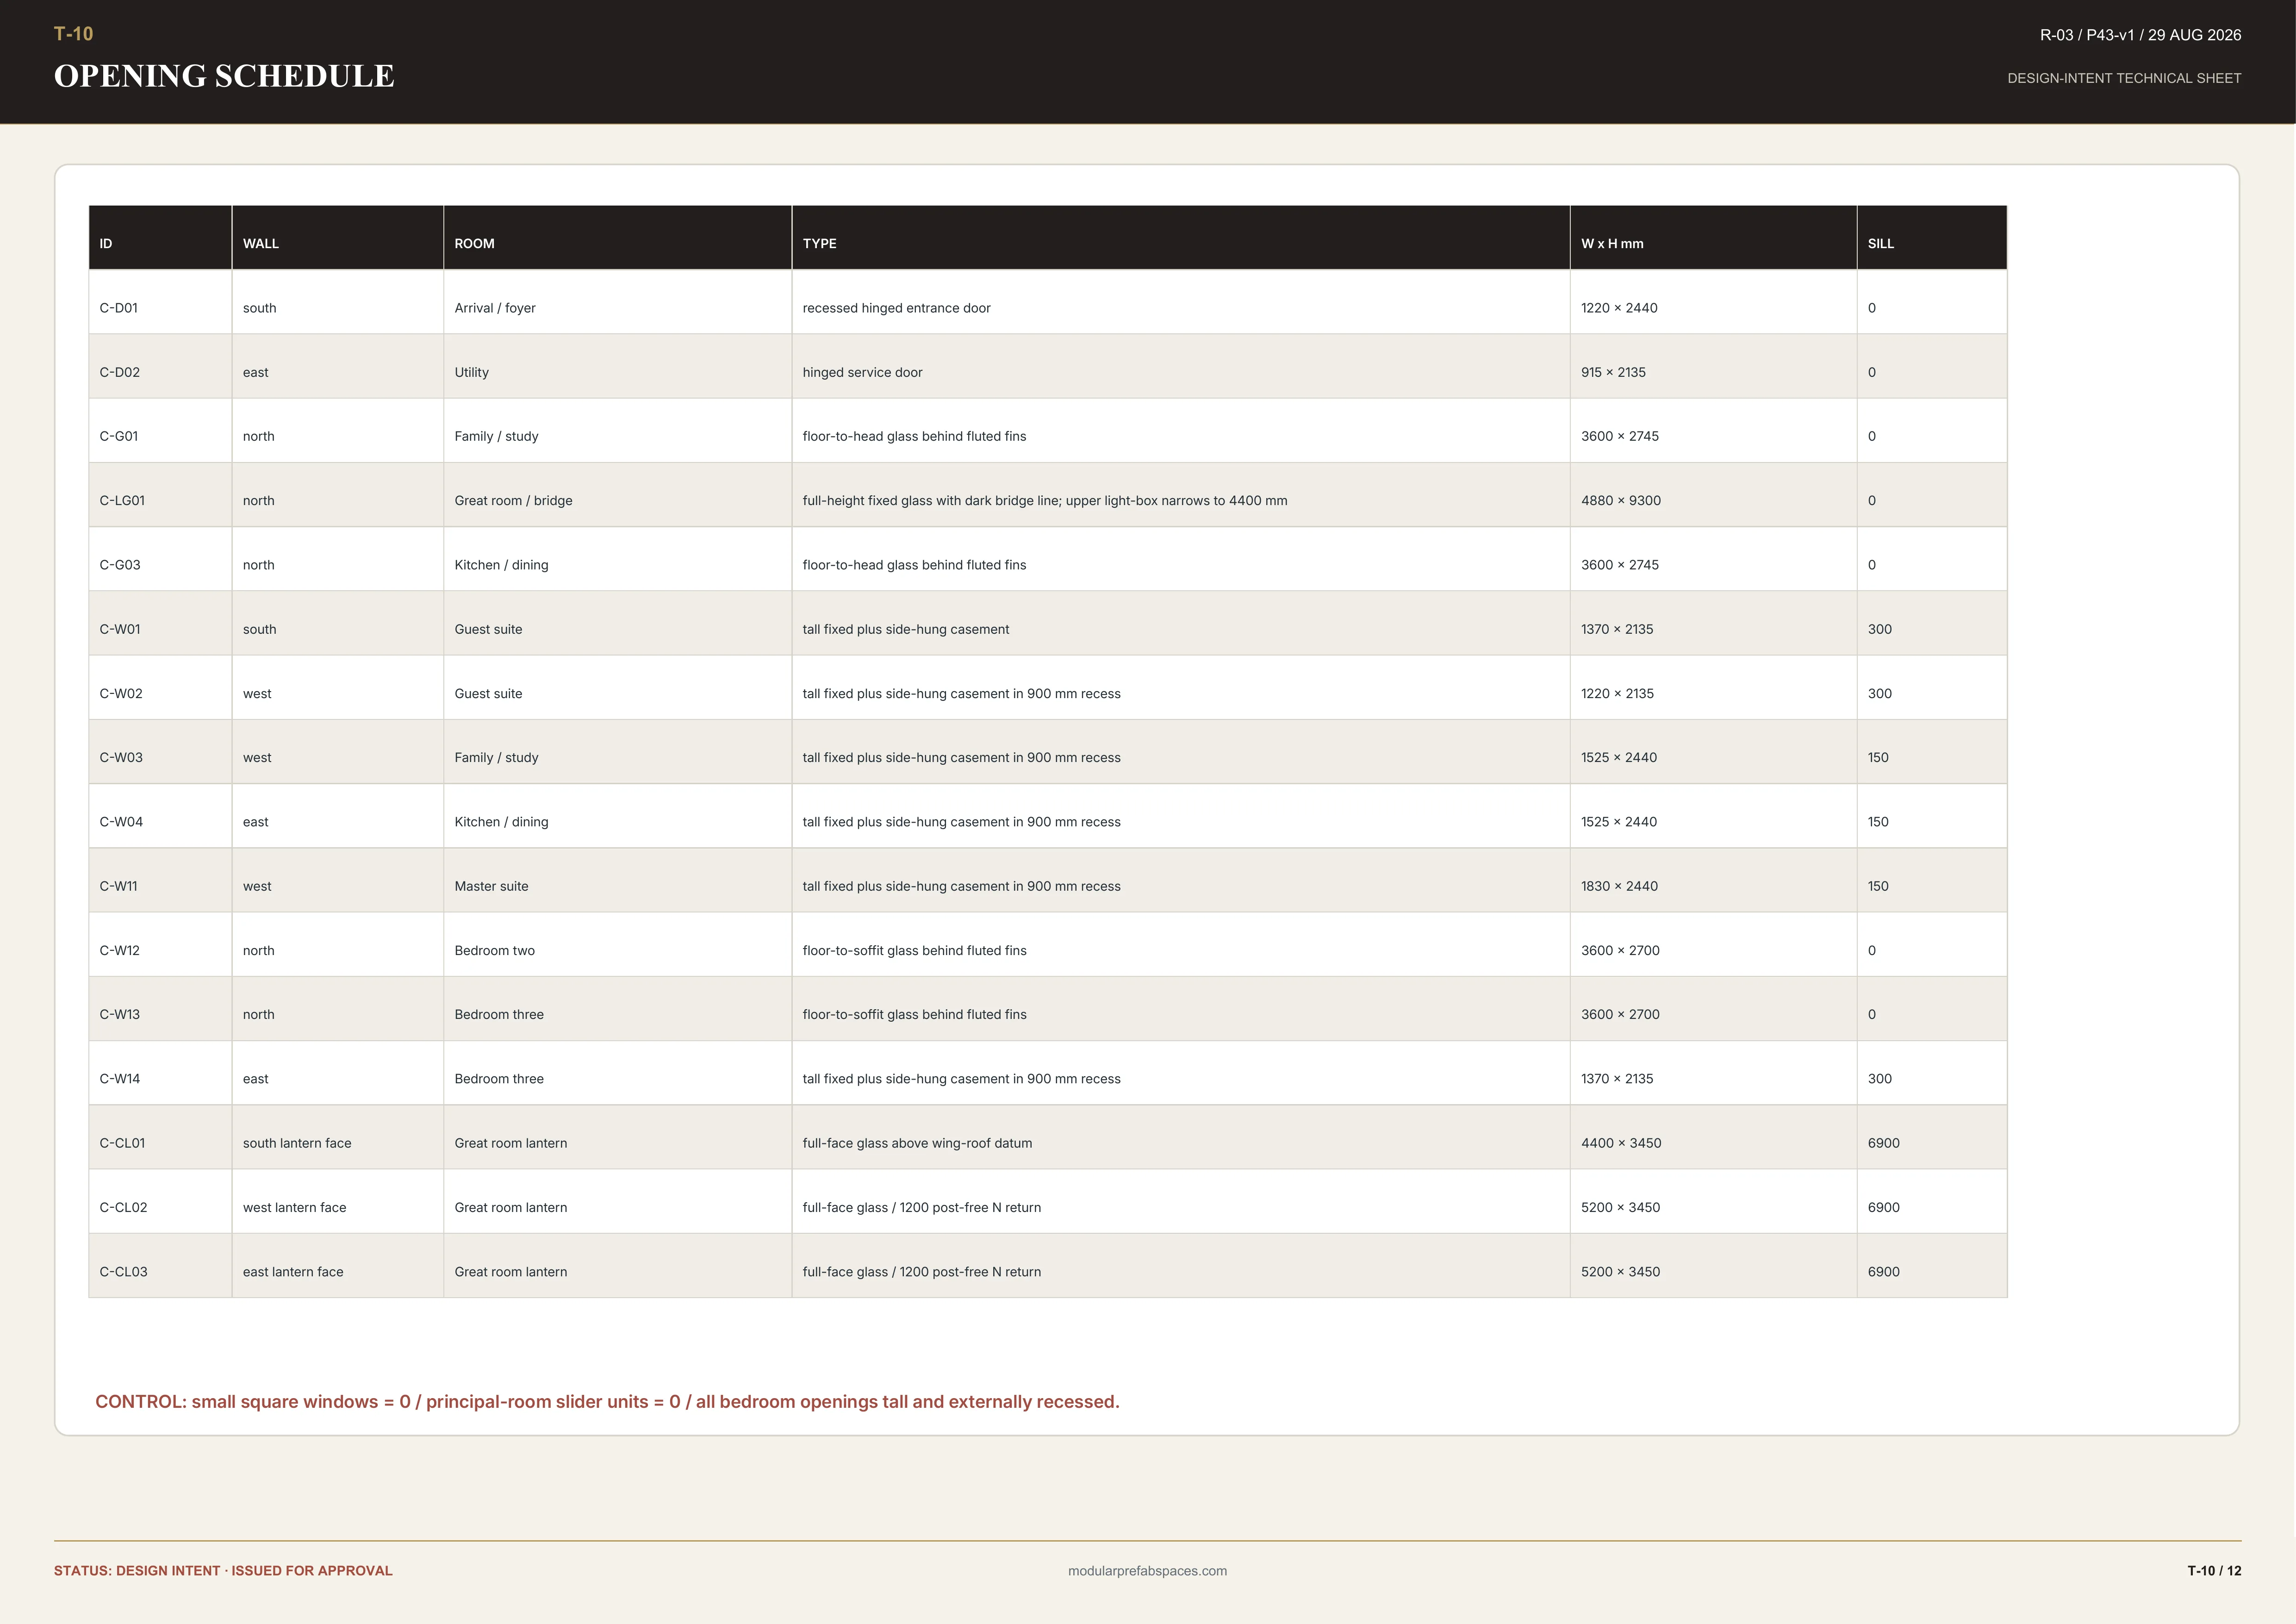Click the Great room / bridge cell
The width and height of the screenshot is (2296, 1624).
[618, 495]
